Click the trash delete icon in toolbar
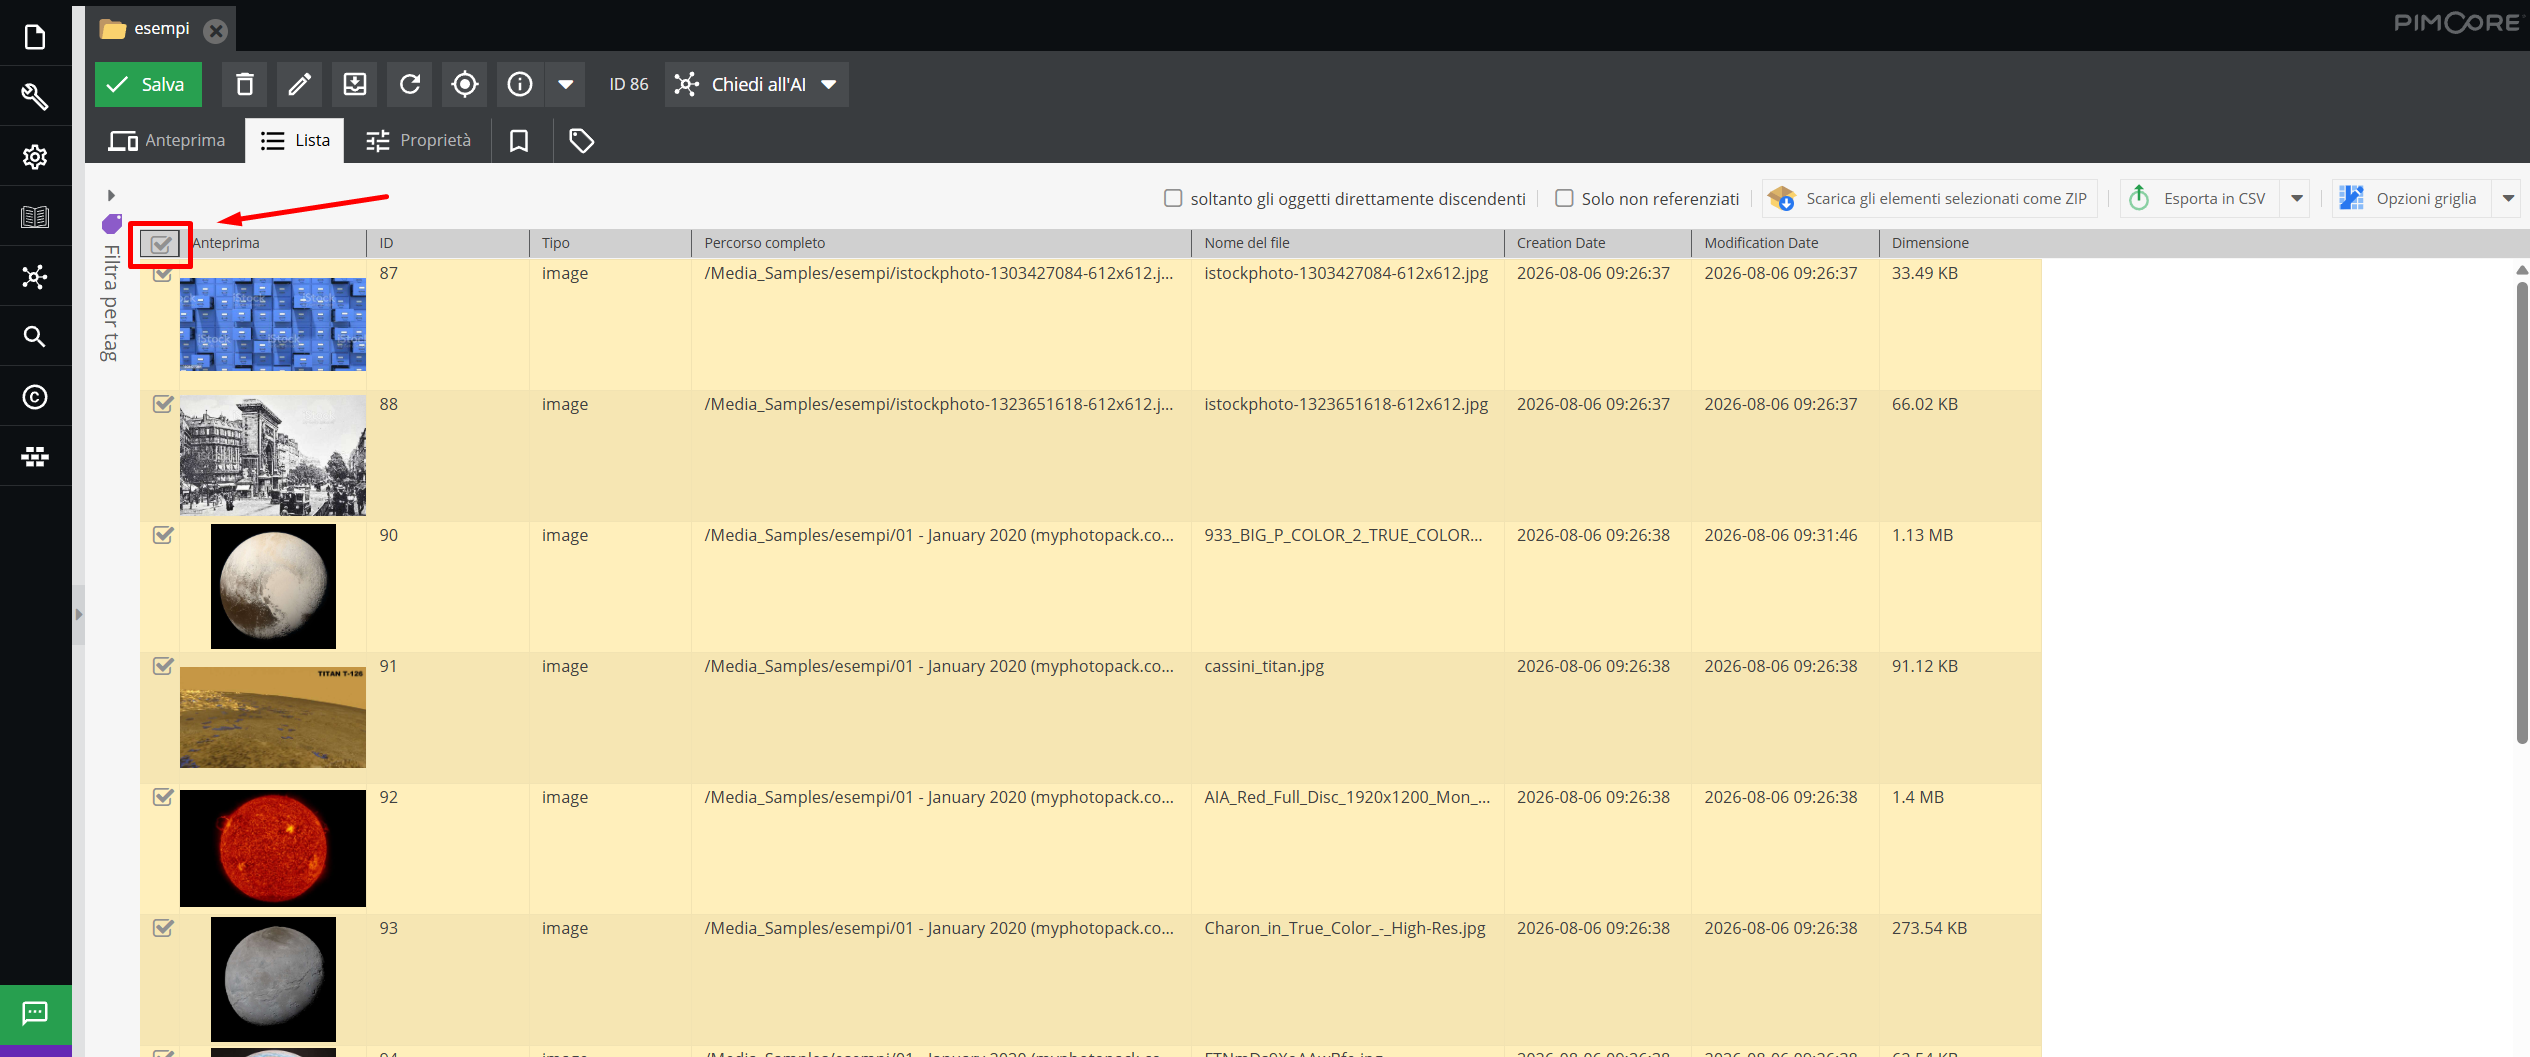The image size is (2530, 1057). (245, 84)
